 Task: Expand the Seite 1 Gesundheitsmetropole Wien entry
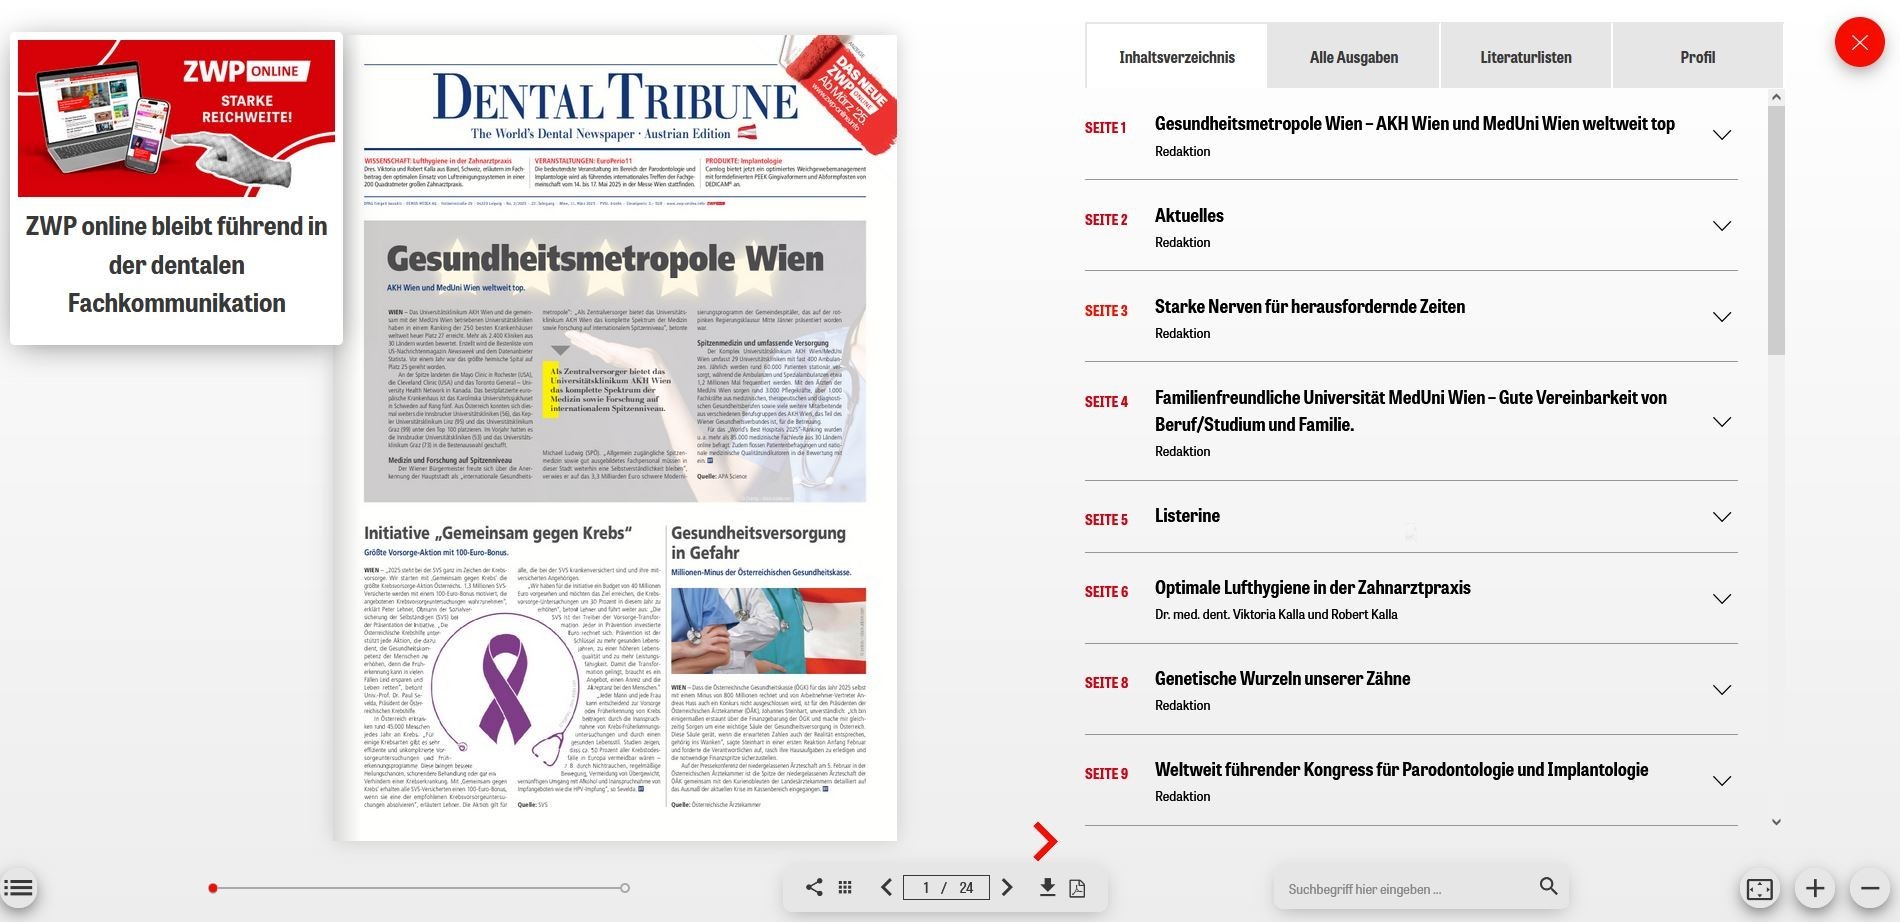[x=1721, y=135]
